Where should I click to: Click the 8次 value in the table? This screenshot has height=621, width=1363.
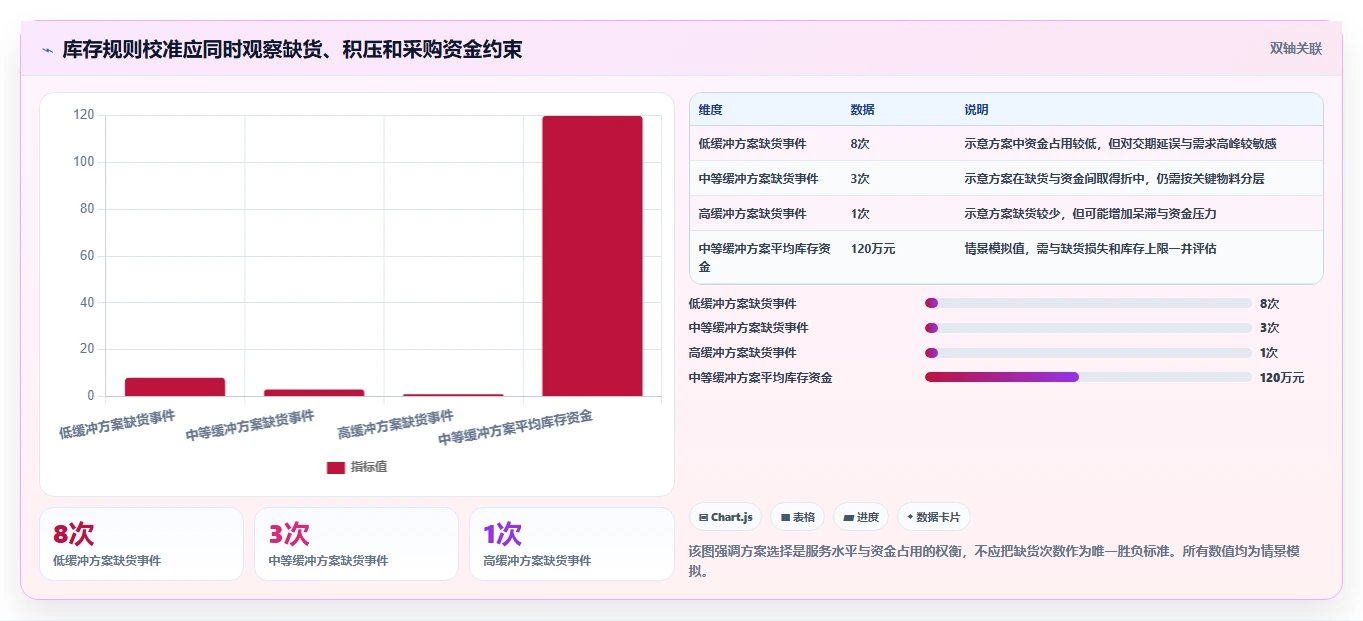click(x=859, y=143)
